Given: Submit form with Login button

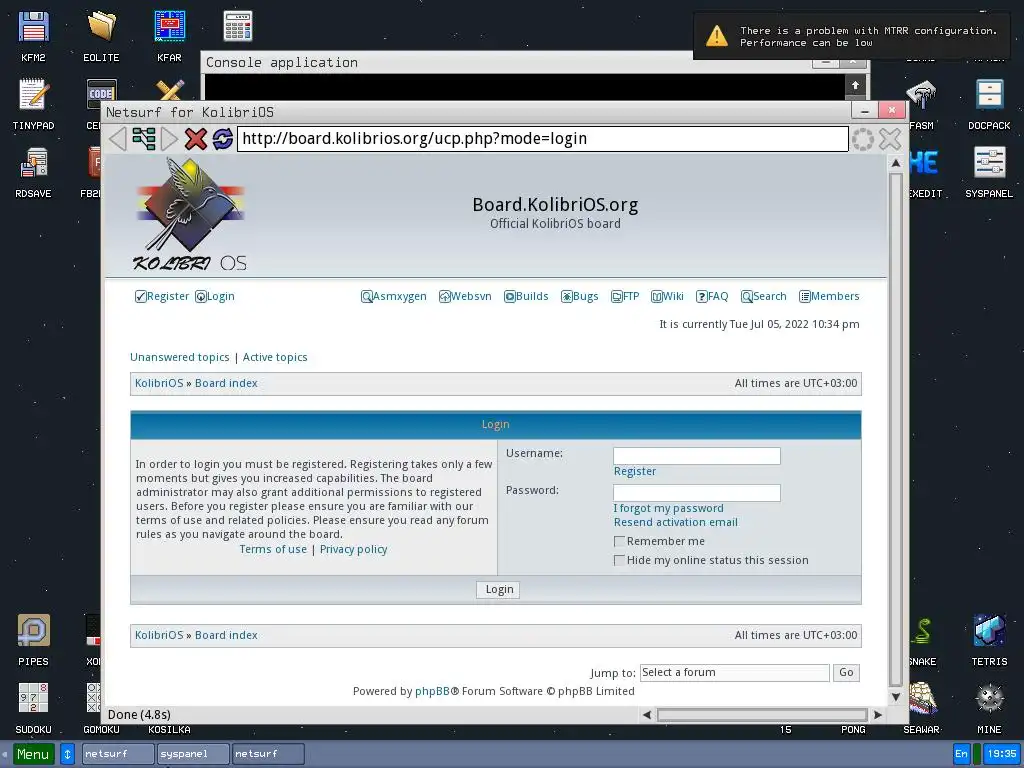Looking at the screenshot, I should point(498,590).
